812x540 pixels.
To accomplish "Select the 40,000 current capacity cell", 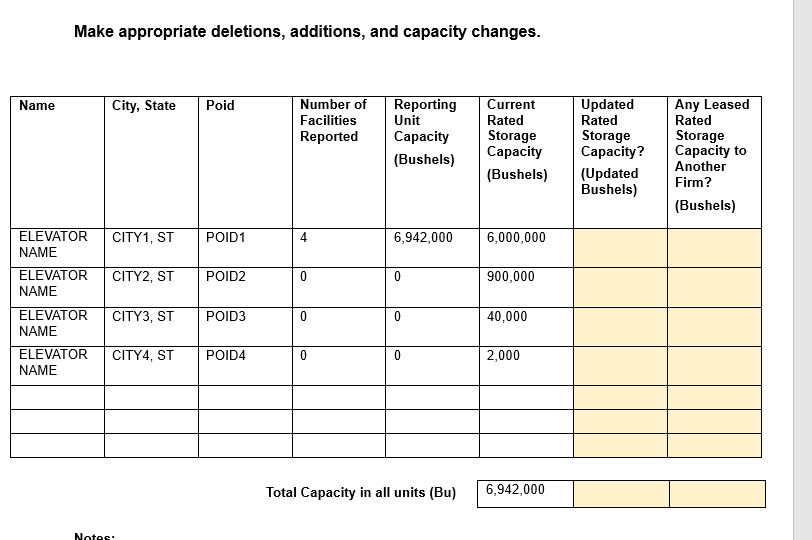I will coord(526,326).
